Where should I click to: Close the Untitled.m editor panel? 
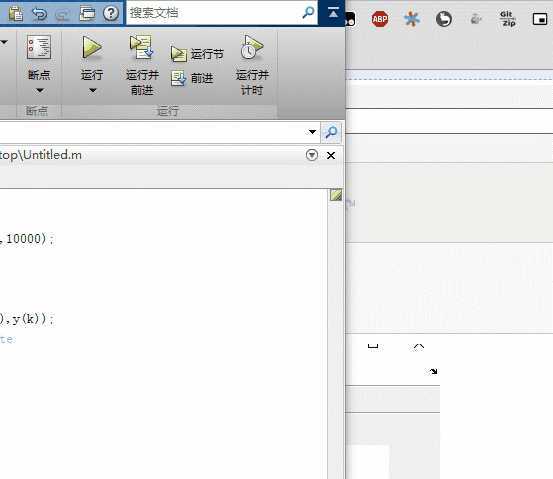tap(331, 156)
